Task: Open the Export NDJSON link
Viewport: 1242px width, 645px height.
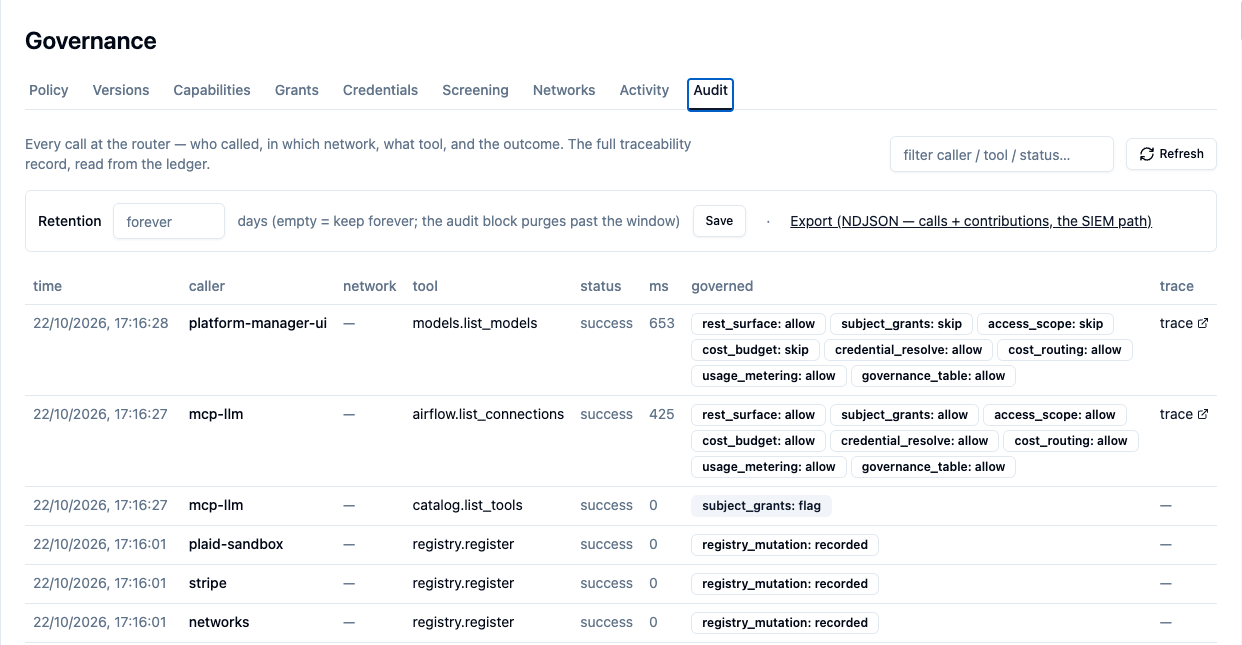Action: coord(970,221)
